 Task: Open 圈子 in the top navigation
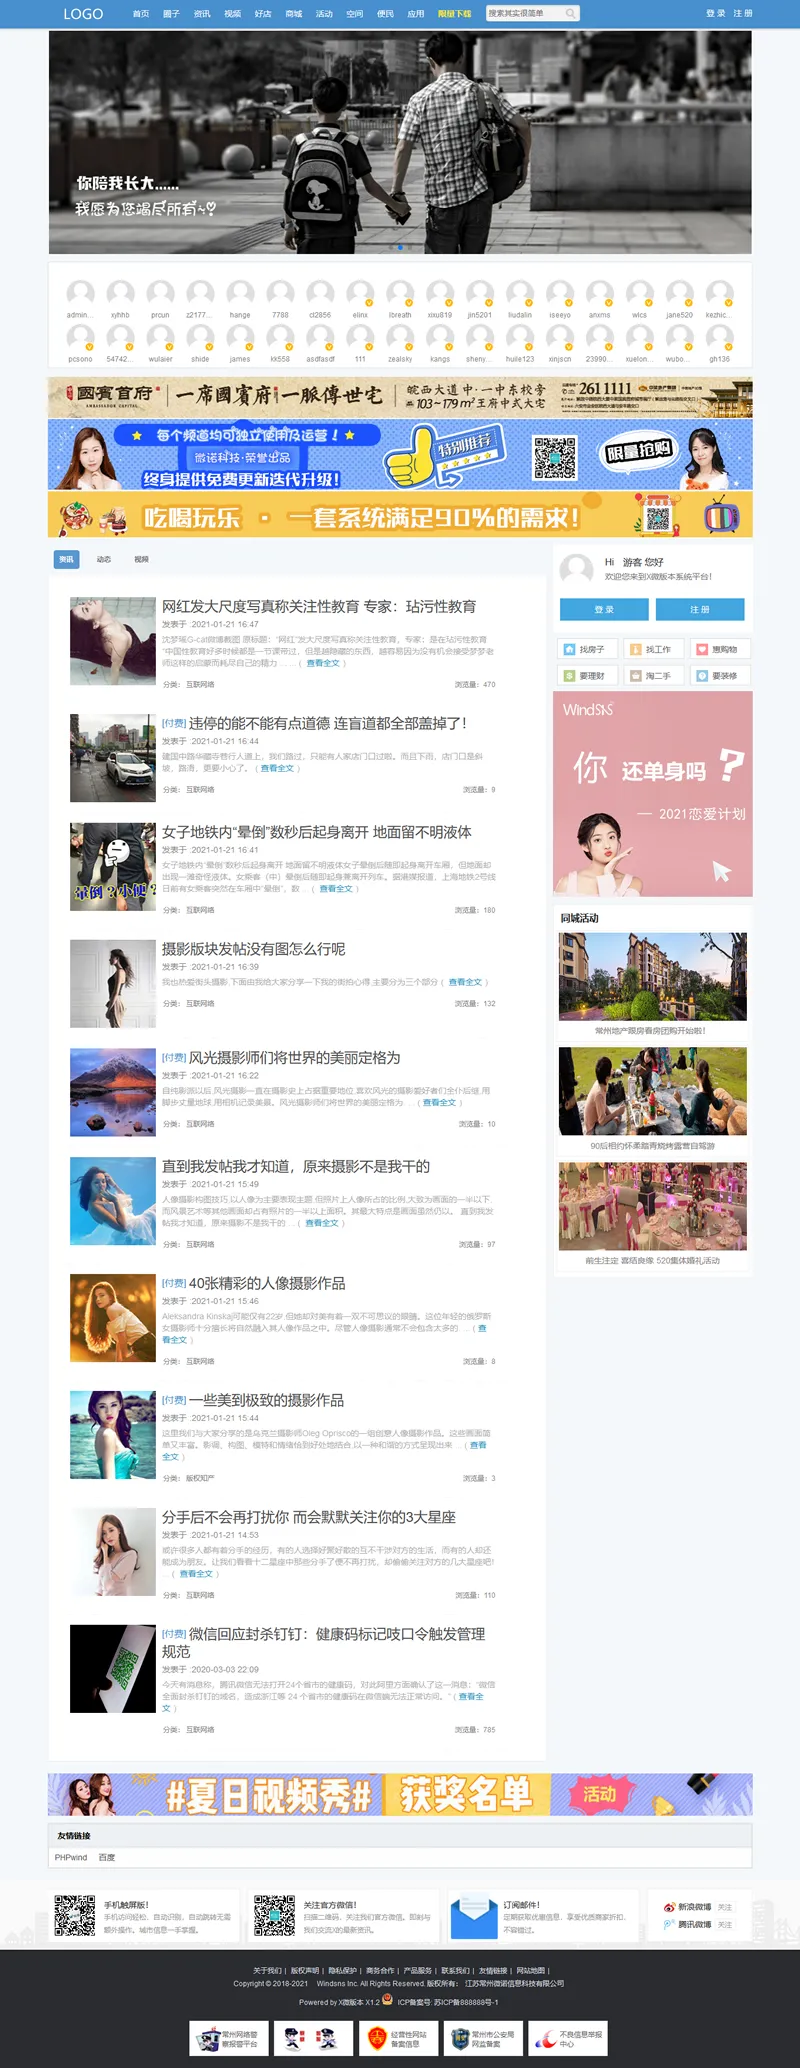click(x=171, y=14)
